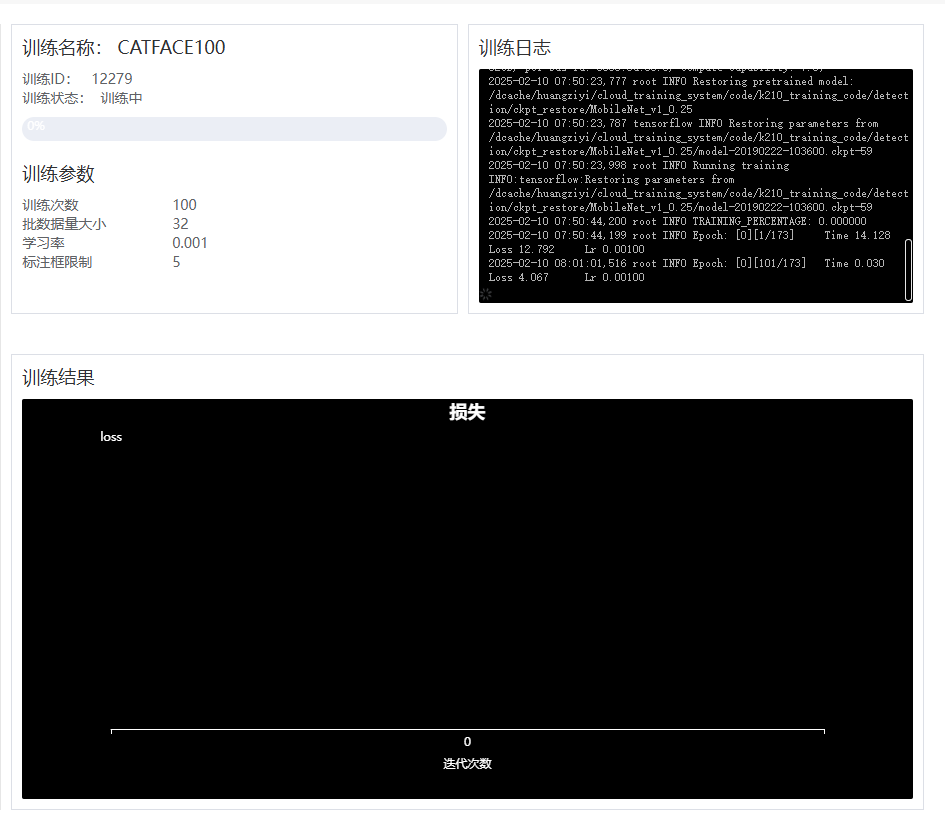
Task: Click the 迭代次数 x-axis label
Action: [x=467, y=764]
